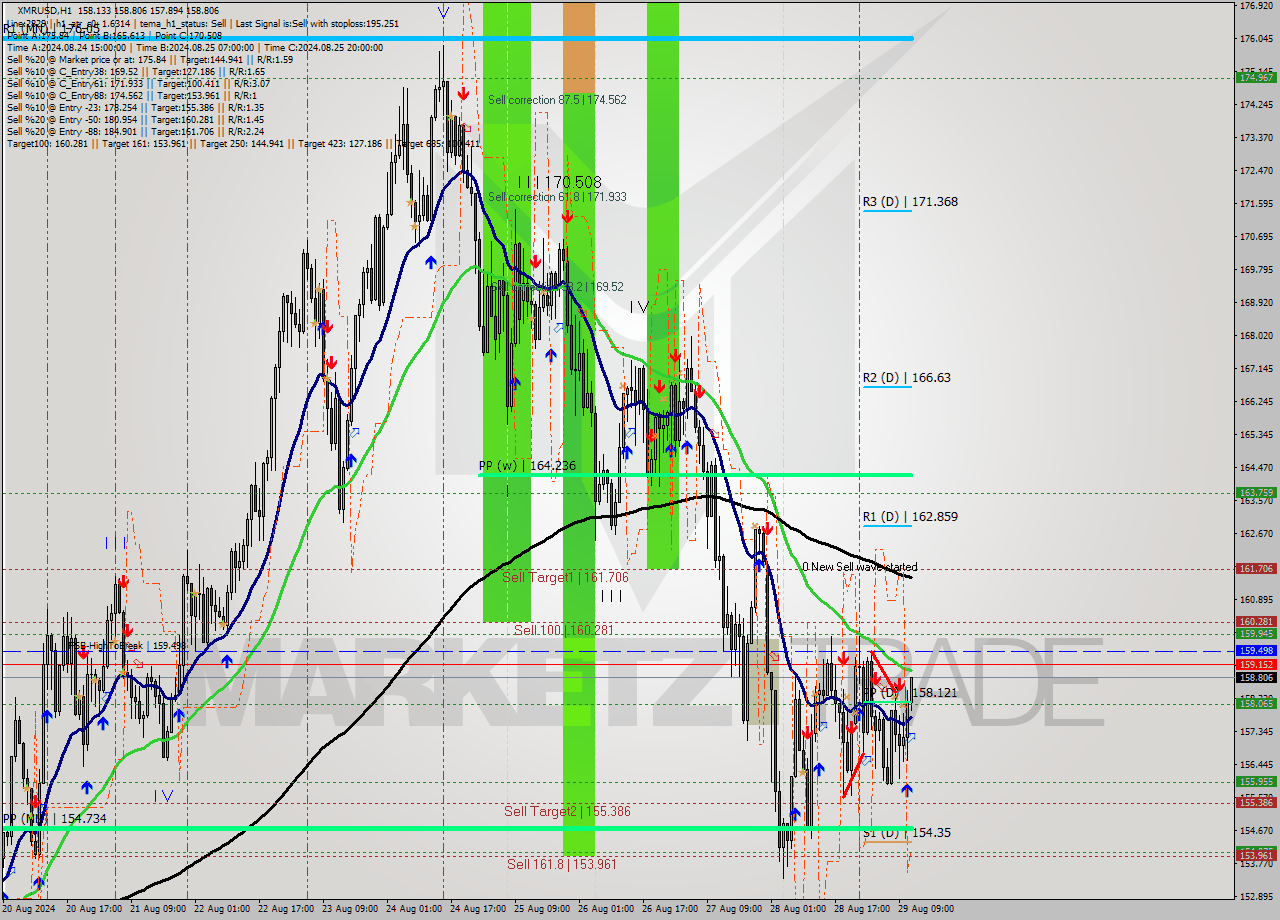Click the 176.920 price axis value
Image resolution: width=1280 pixels, height=920 pixels.
pos(1256,5)
